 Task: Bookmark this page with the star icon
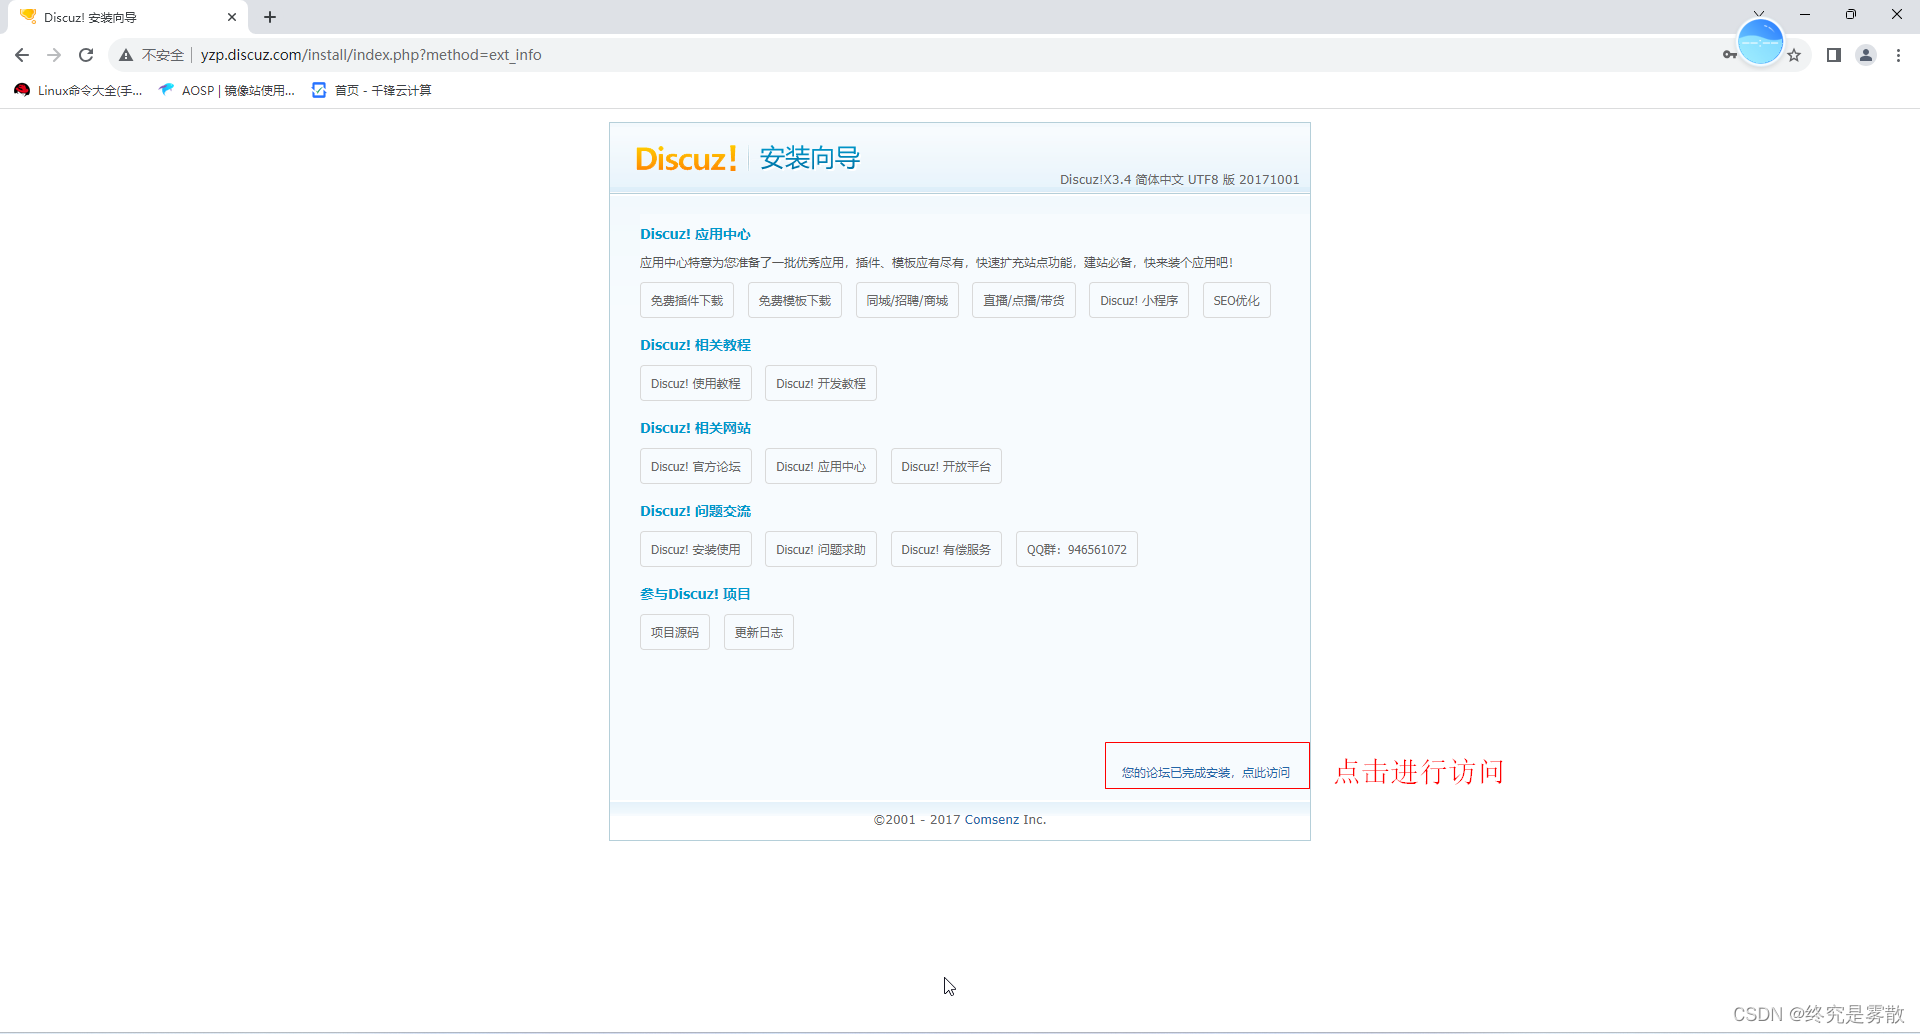[1794, 55]
